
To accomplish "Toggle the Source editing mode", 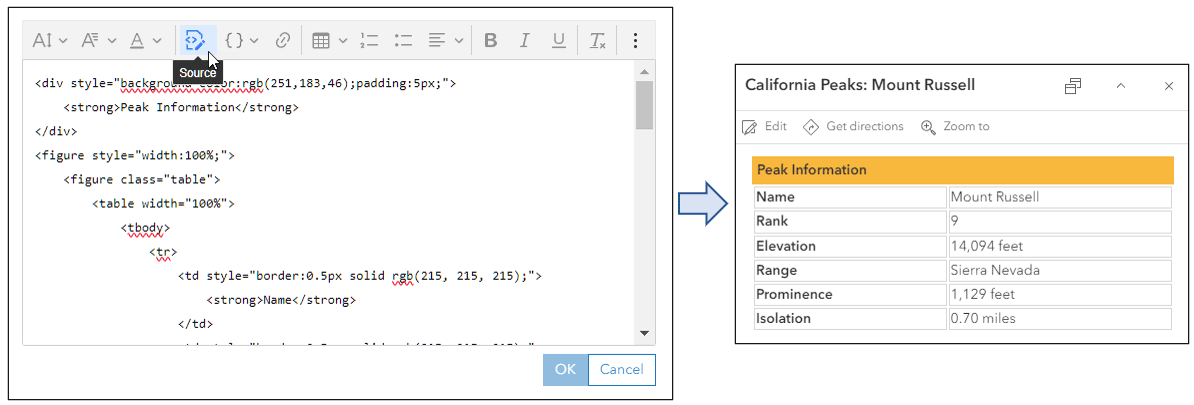I will point(195,41).
